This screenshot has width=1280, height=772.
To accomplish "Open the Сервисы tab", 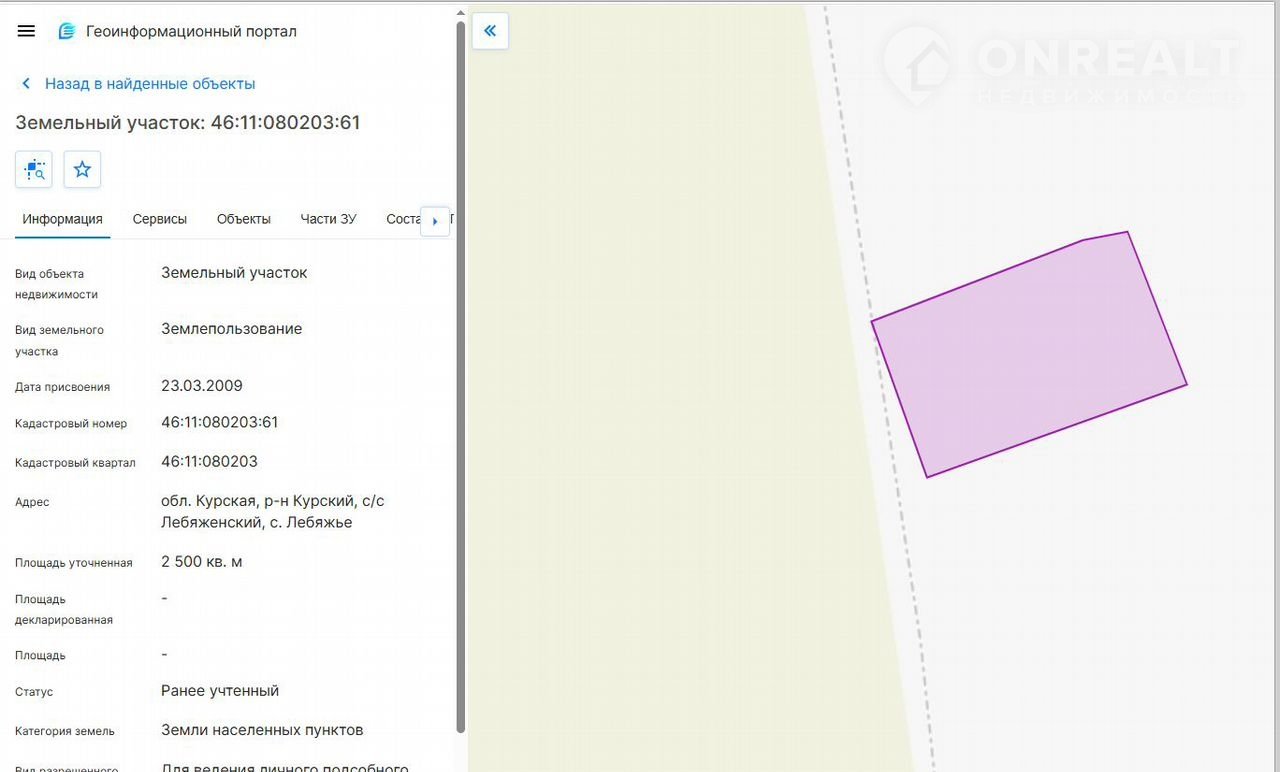I will pos(160,219).
